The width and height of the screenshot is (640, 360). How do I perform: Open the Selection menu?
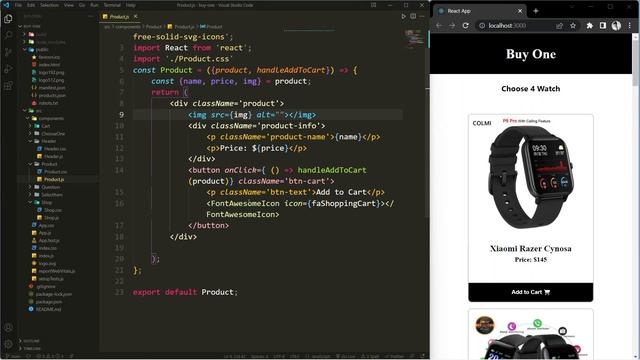pos(49,5)
